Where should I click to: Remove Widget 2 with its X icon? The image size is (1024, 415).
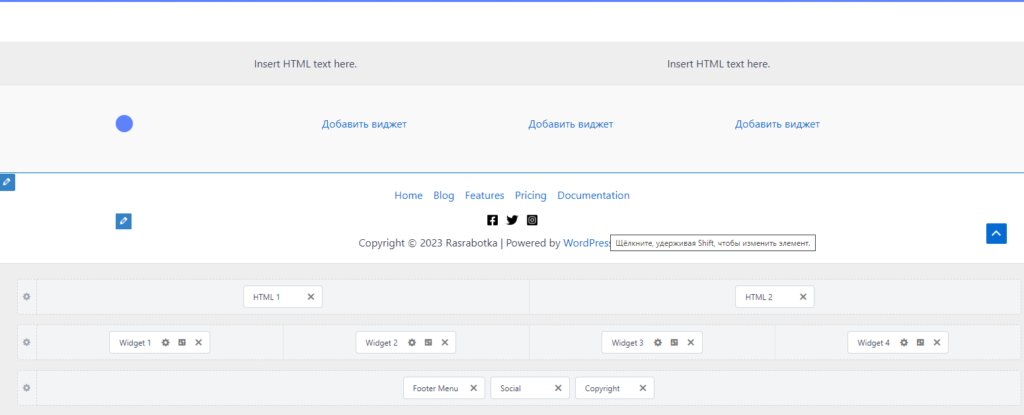[x=445, y=342]
